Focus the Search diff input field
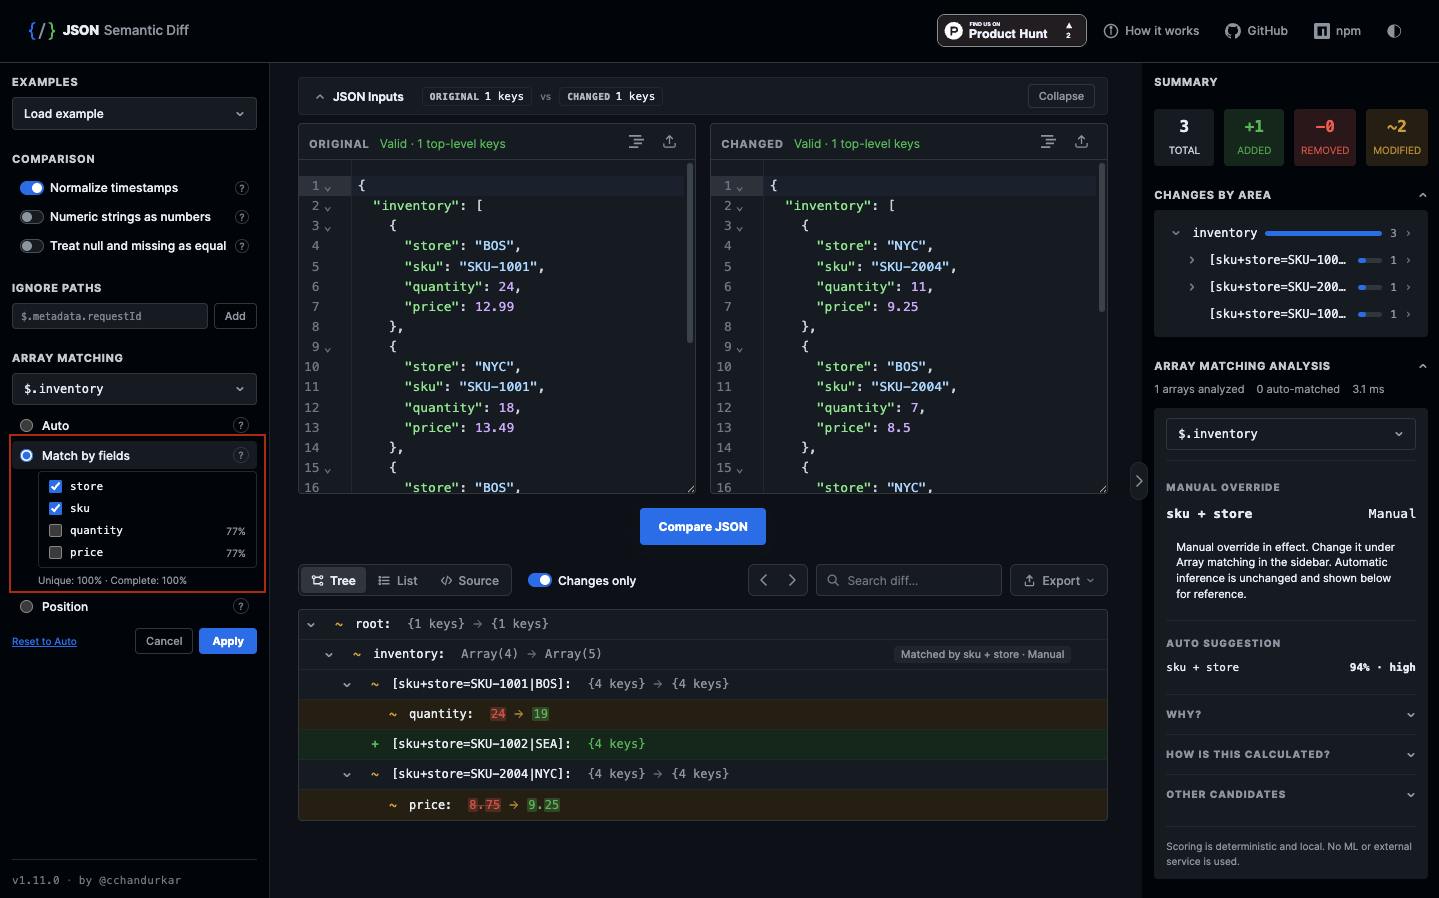Image resolution: width=1439 pixels, height=898 pixels. pos(909,580)
